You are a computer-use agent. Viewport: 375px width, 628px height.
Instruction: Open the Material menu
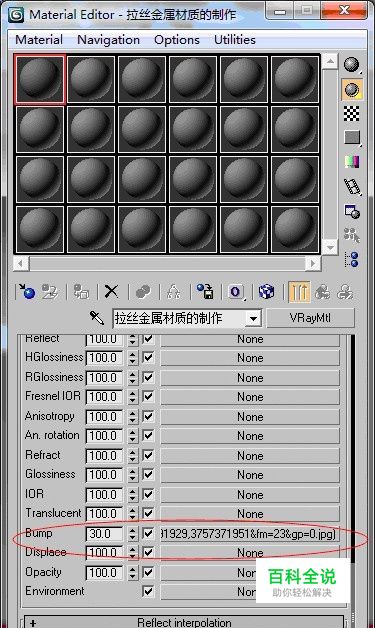click(39, 40)
